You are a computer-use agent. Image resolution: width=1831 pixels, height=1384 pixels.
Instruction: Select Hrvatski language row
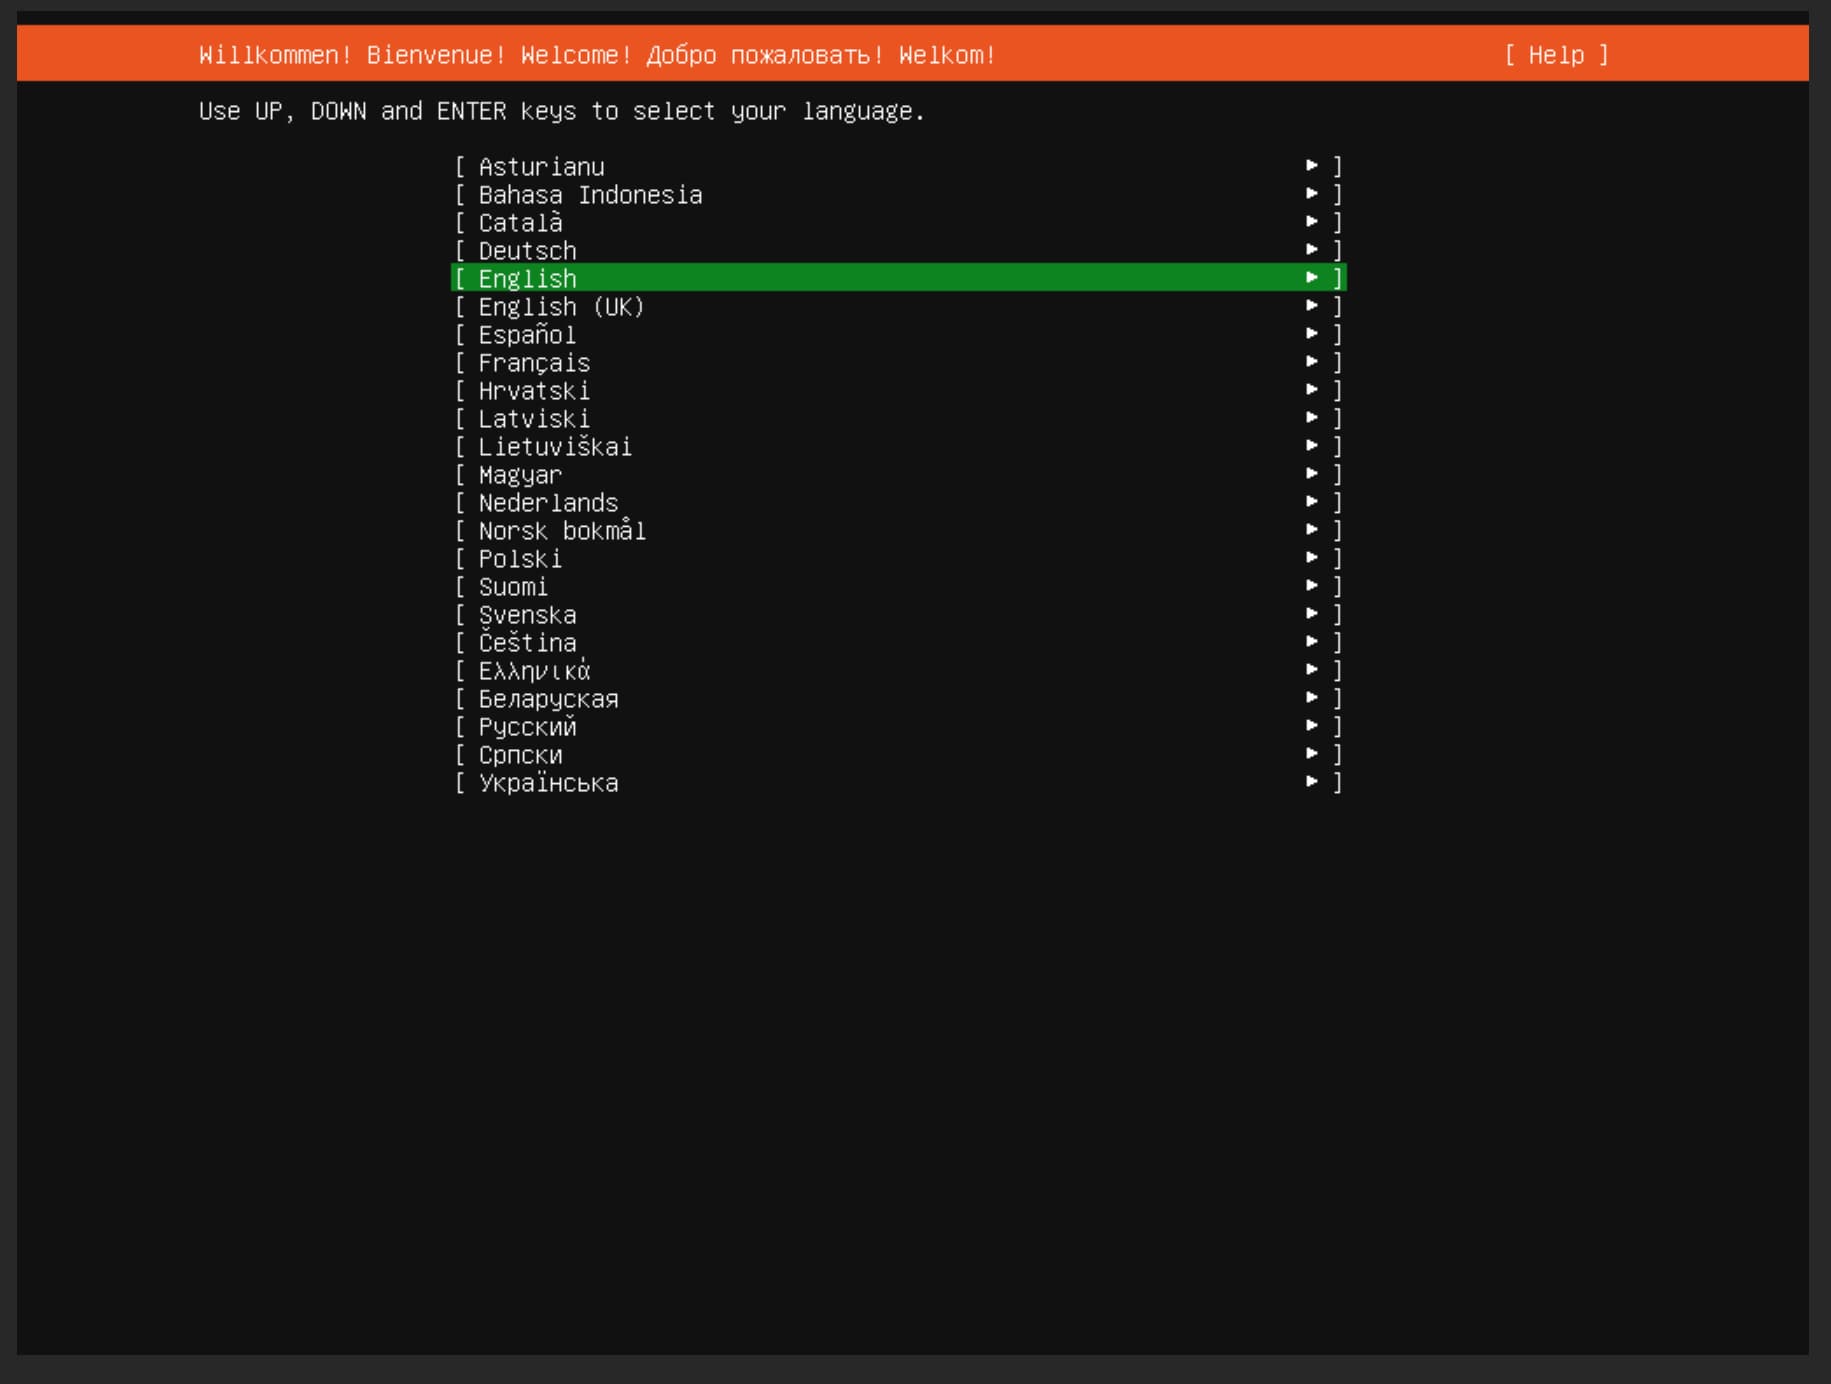(x=898, y=390)
